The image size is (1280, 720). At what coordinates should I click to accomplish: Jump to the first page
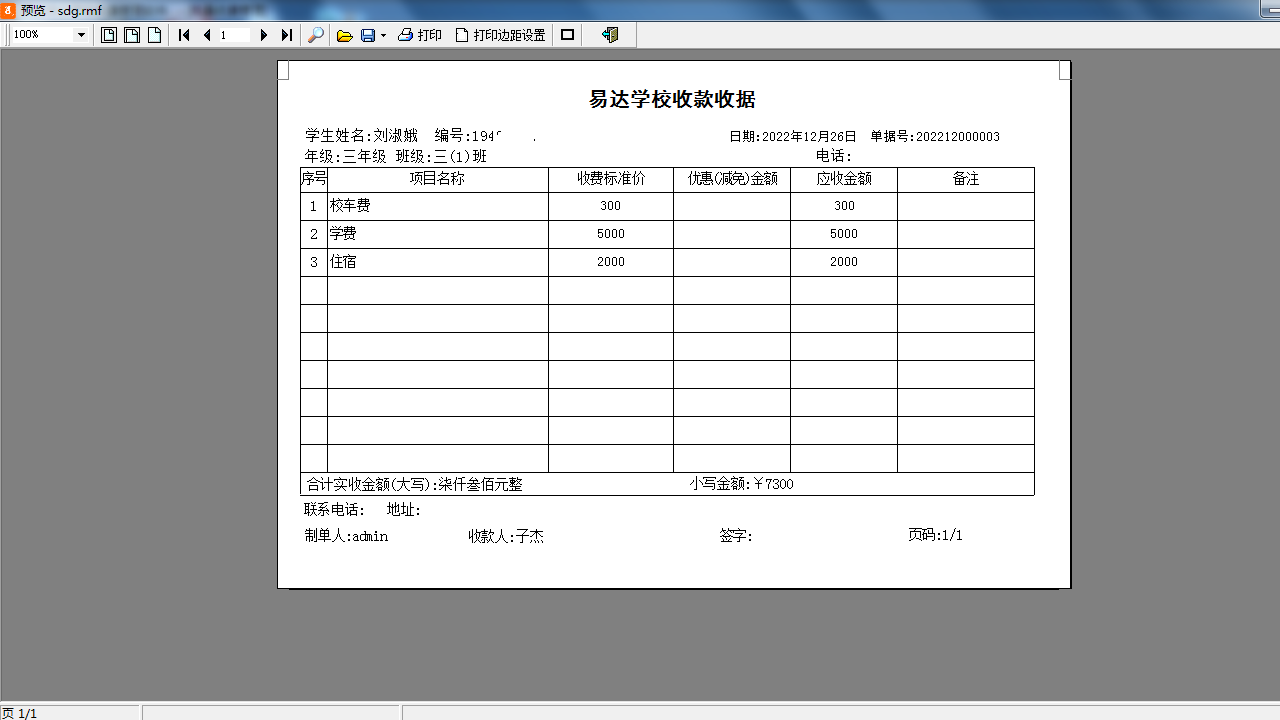click(x=184, y=35)
